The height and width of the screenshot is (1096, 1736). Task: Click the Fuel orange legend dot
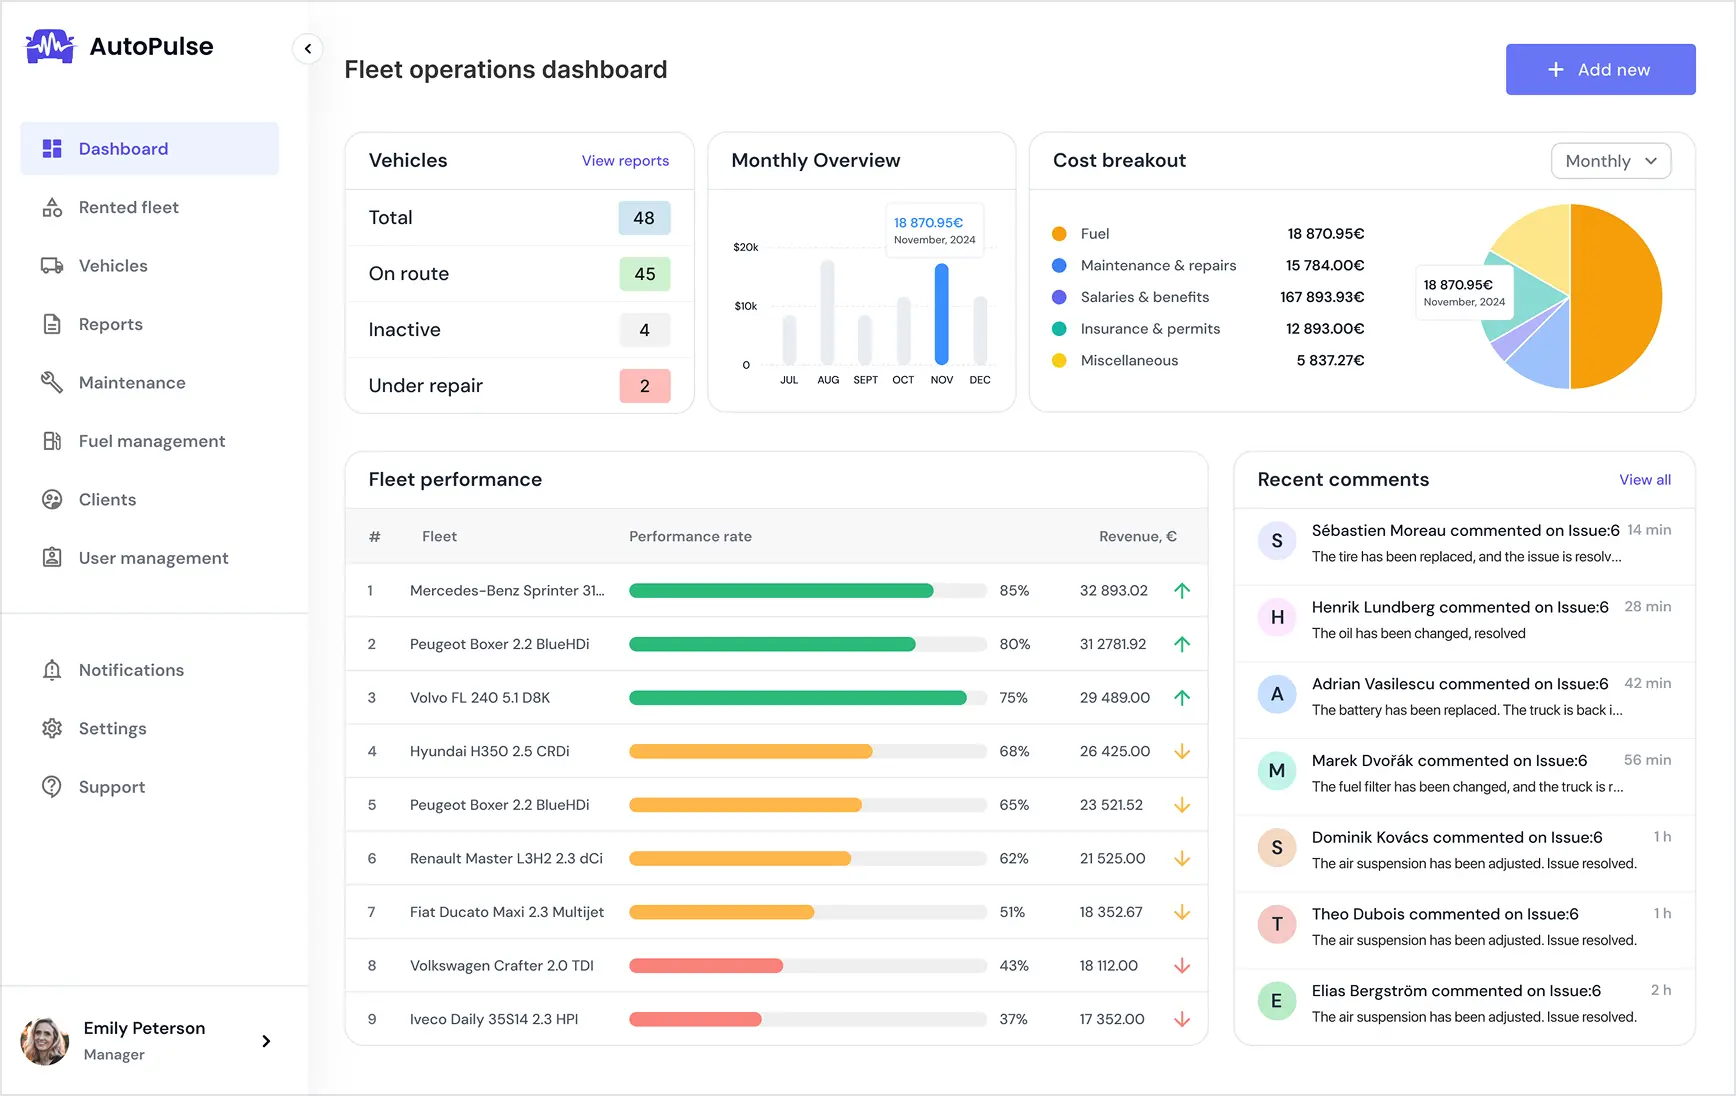pyautogui.click(x=1059, y=234)
